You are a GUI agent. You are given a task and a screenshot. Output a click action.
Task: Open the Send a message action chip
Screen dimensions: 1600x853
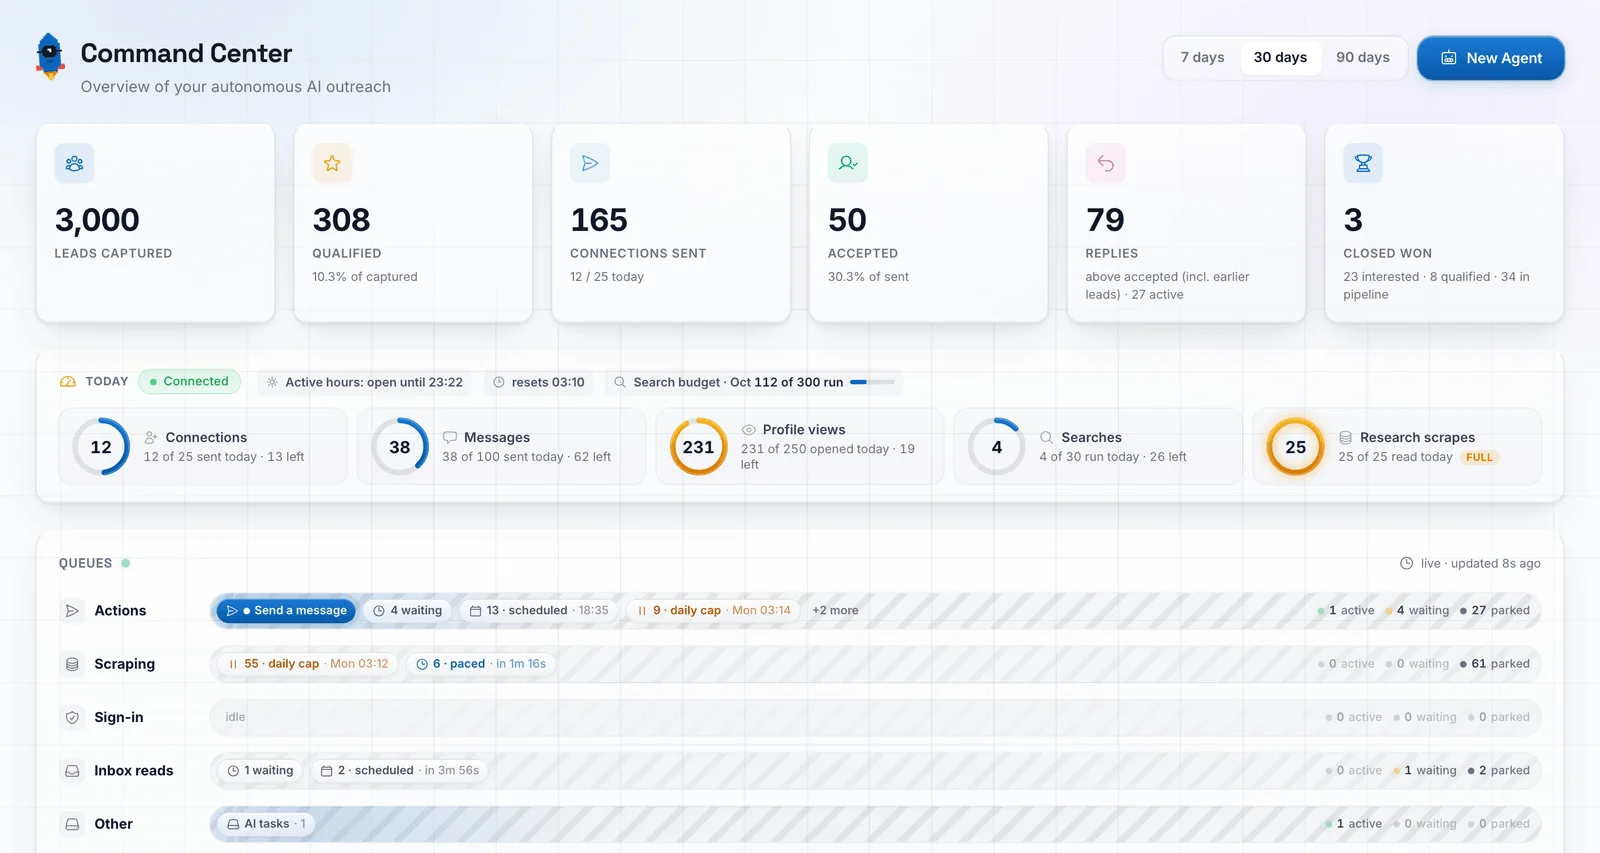tap(286, 611)
